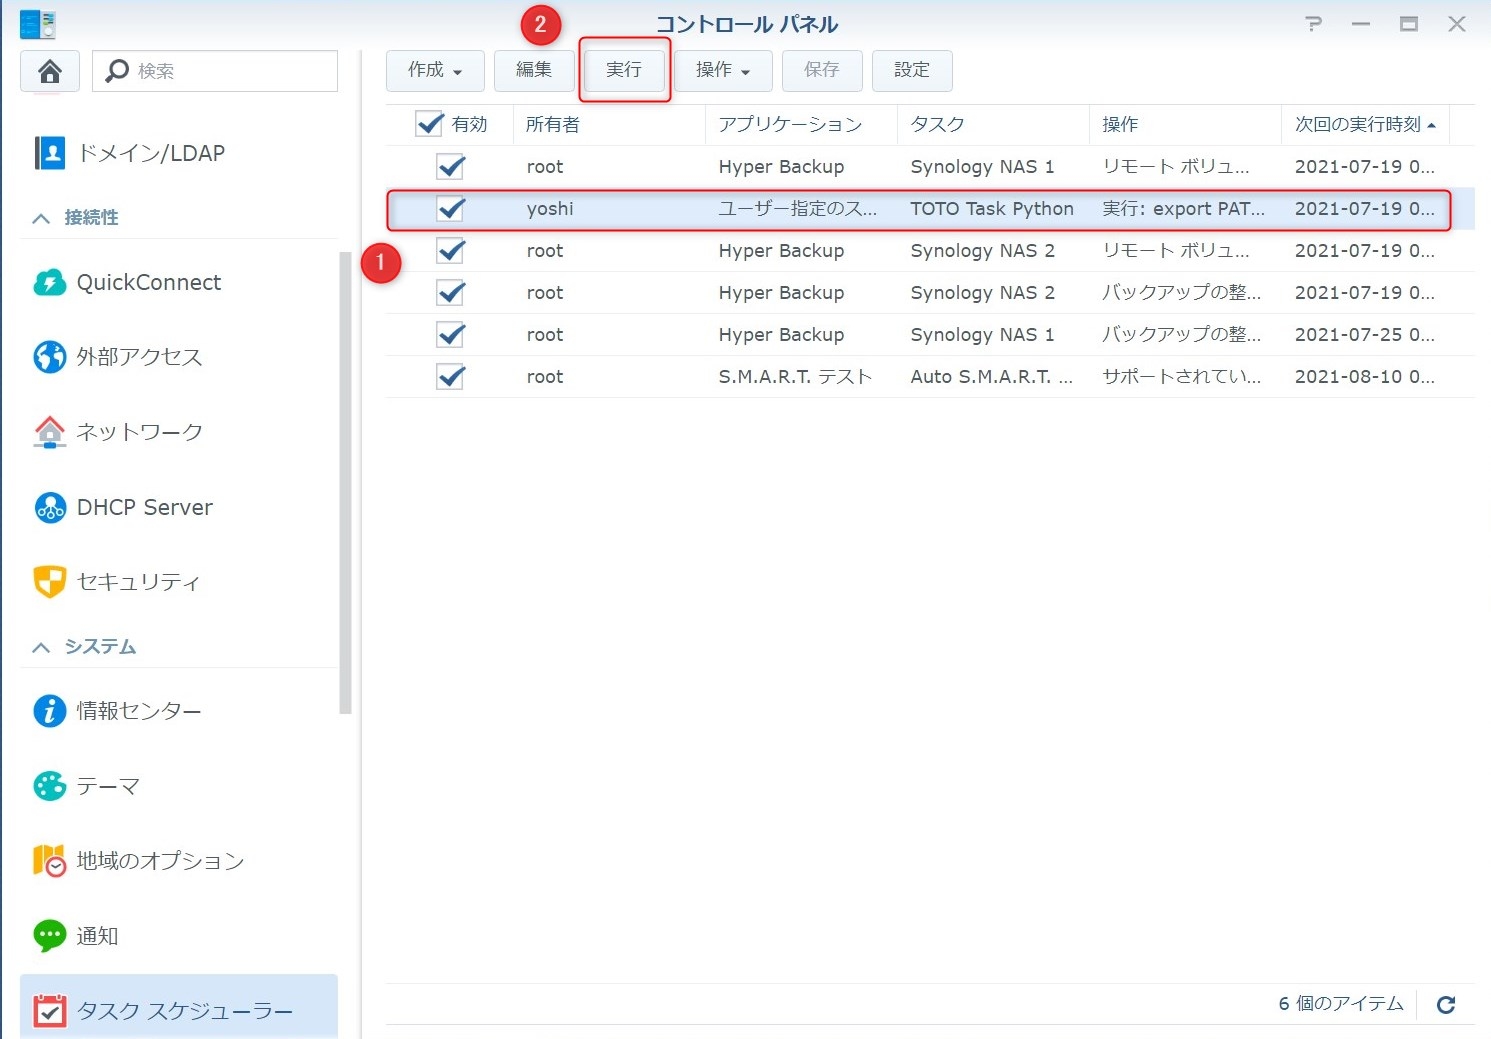Open the DHCP Server icon
This screenshot has height=1039, width=1491.
click(50, 508)
